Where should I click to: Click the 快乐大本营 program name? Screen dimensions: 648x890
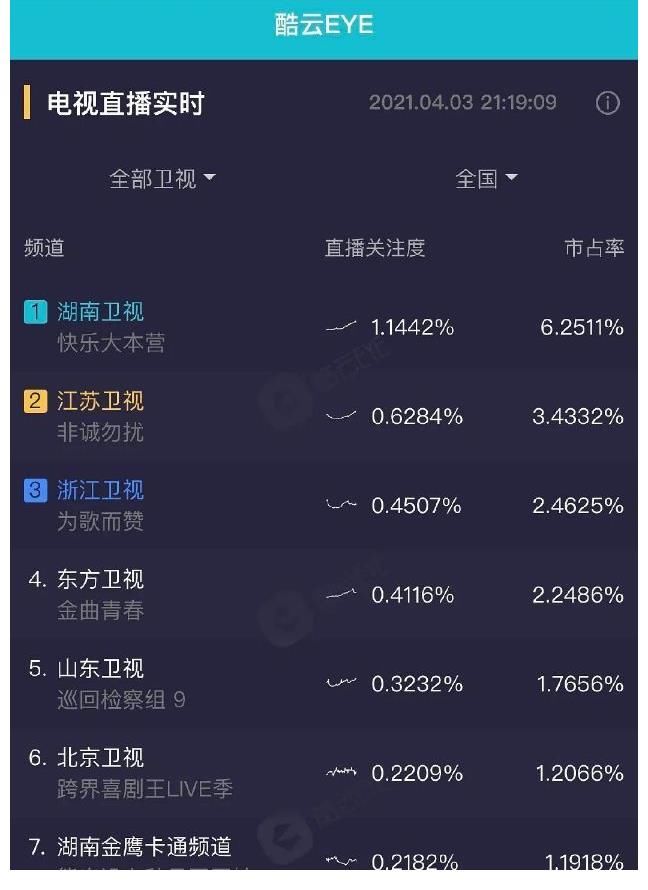point(111,343)
